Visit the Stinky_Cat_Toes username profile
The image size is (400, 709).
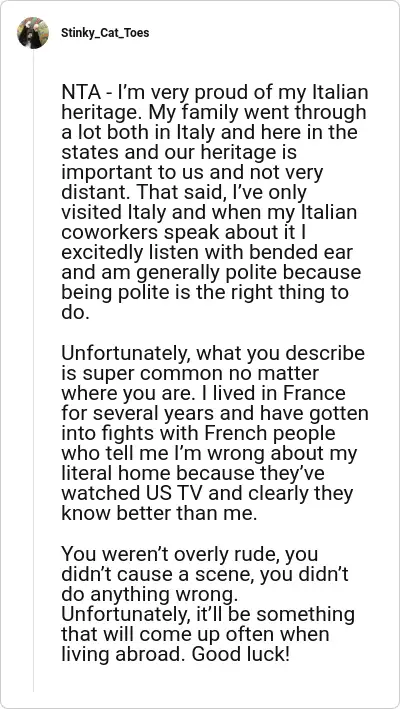(x=105, y=33)
